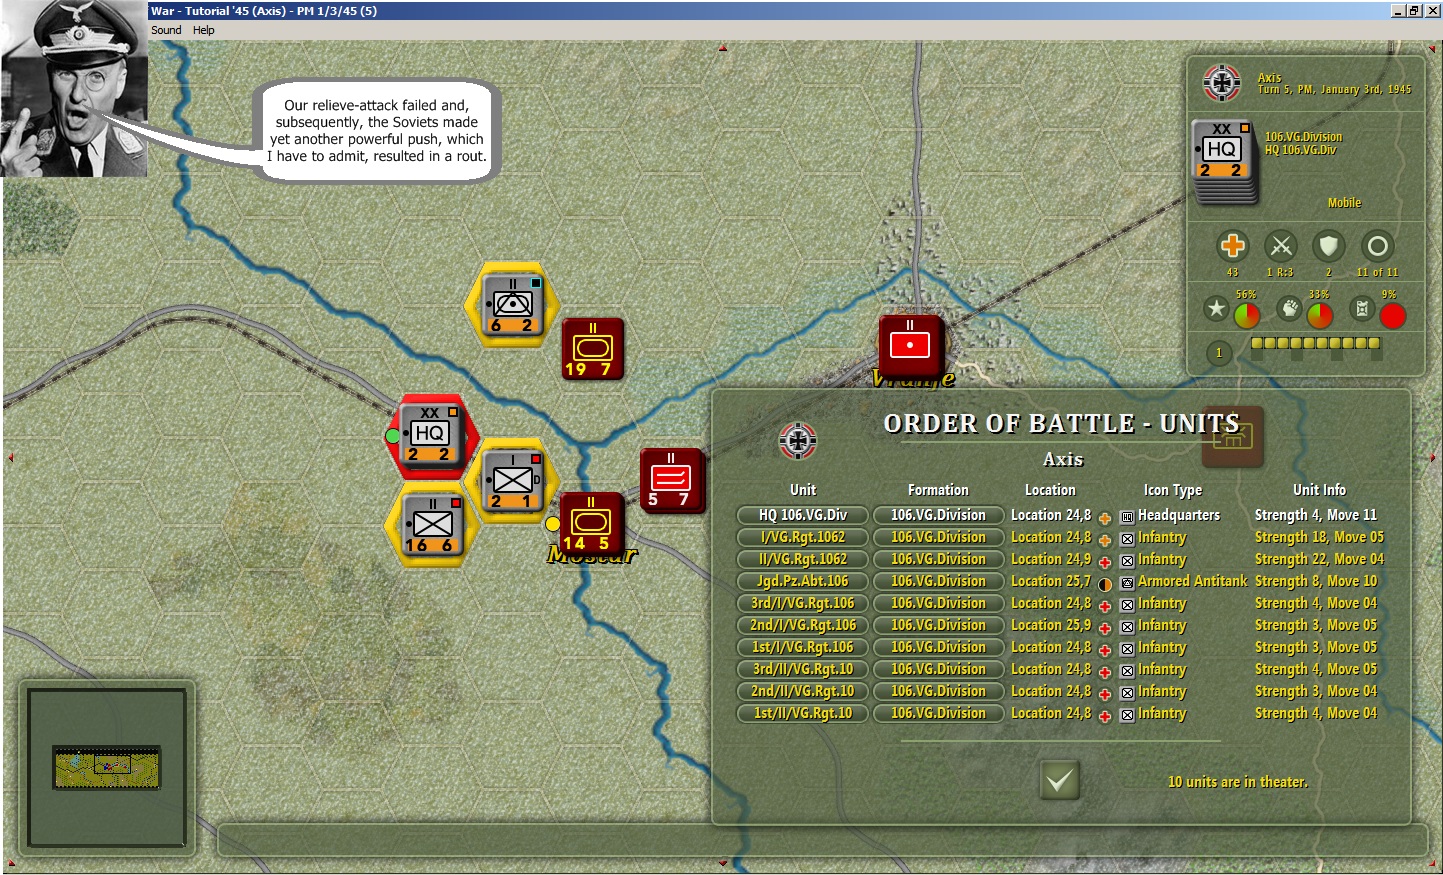
Task: Click the fist morale icon
Action: pos(1290,309)
